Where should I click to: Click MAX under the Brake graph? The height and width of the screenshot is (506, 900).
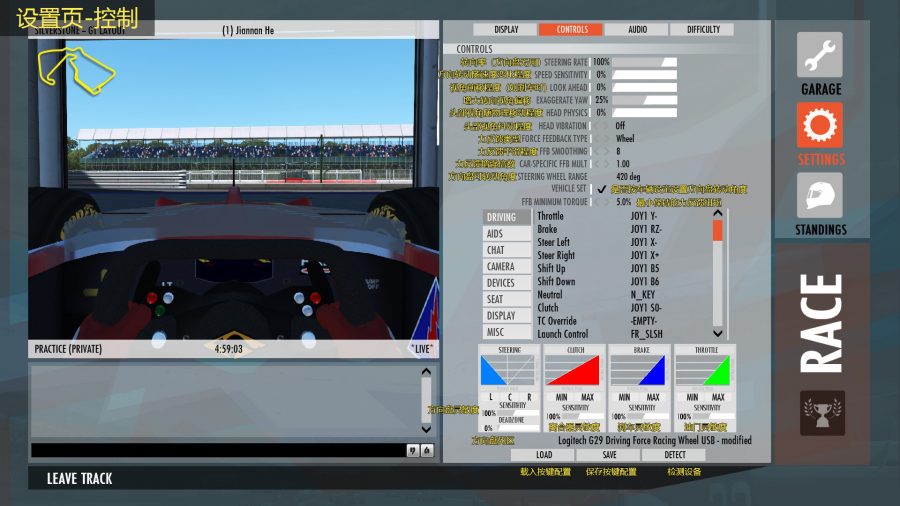[x=653, y=397]
